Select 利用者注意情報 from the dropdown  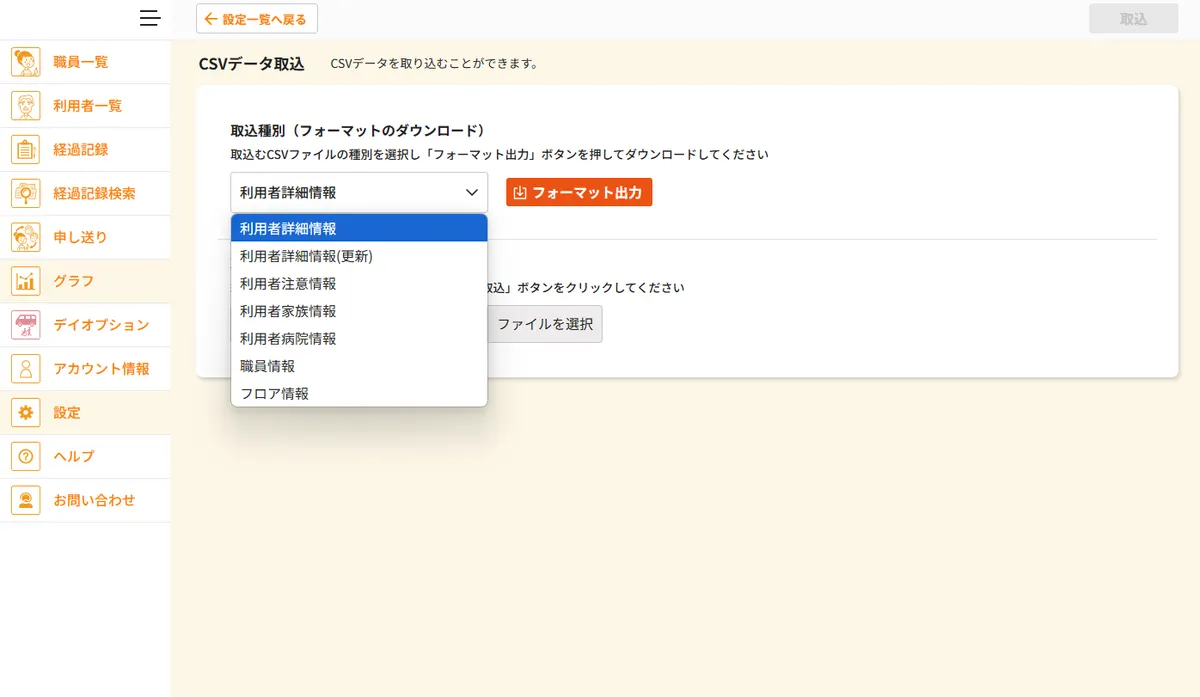click(359, 284)
